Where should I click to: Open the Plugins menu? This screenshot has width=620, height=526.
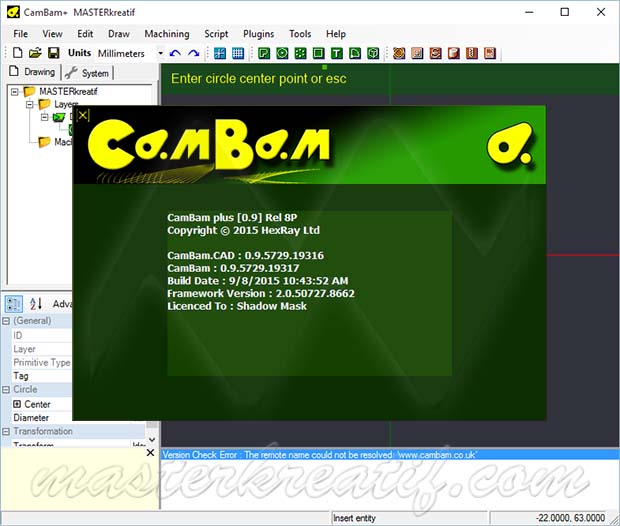click(259, 34)
